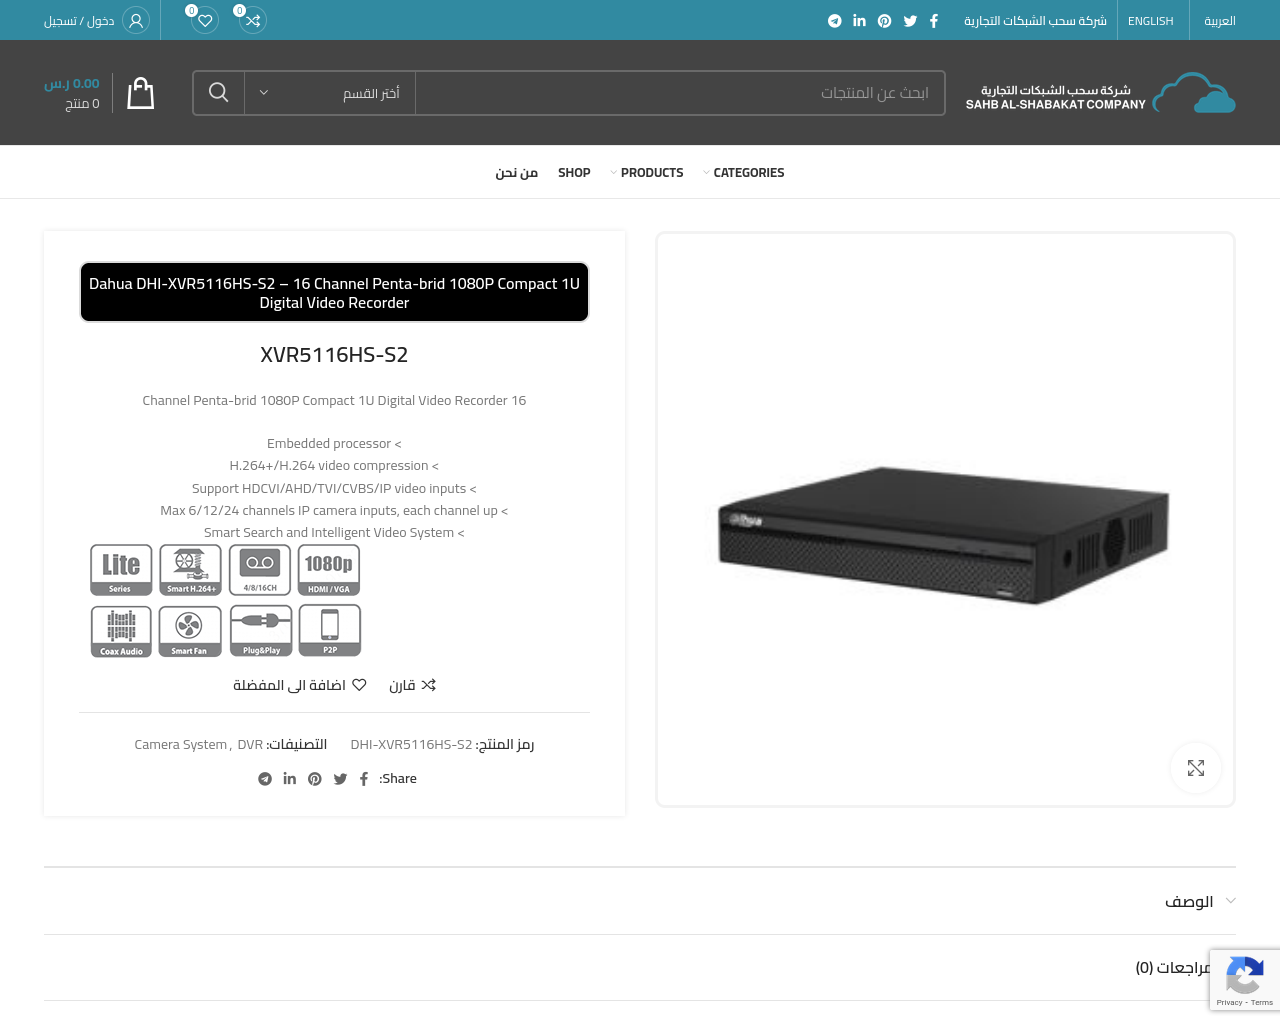1280x1024 pixels.
Task: Open the Twitter icon in the top bar
Action: [910, 21]
